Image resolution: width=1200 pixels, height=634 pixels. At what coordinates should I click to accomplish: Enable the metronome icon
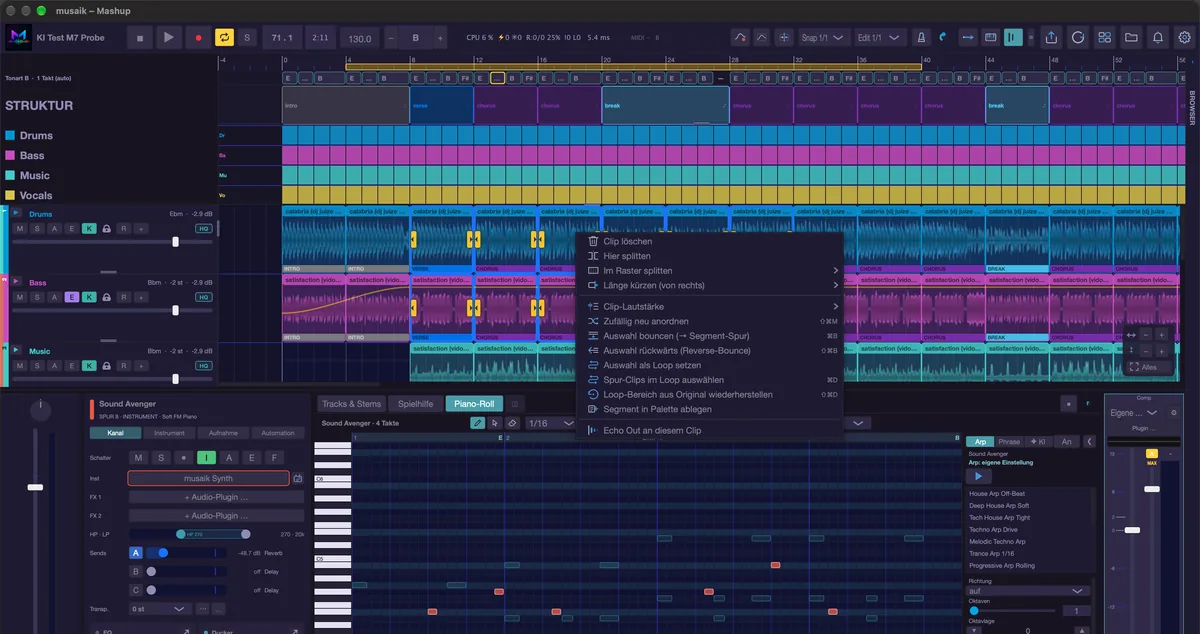[x=921, y=38]
